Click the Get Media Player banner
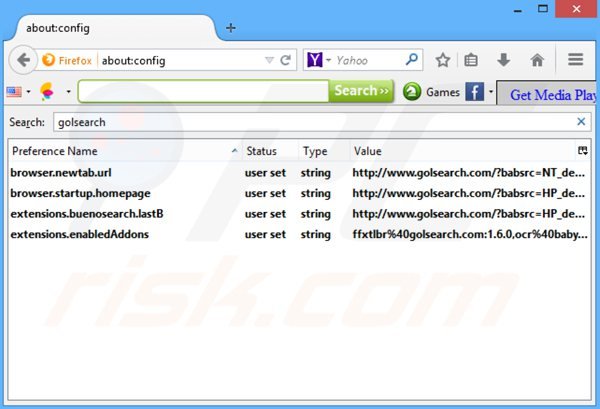Image resolution: width=600 pixels, height=409 pixels. [x=548, y=94]
